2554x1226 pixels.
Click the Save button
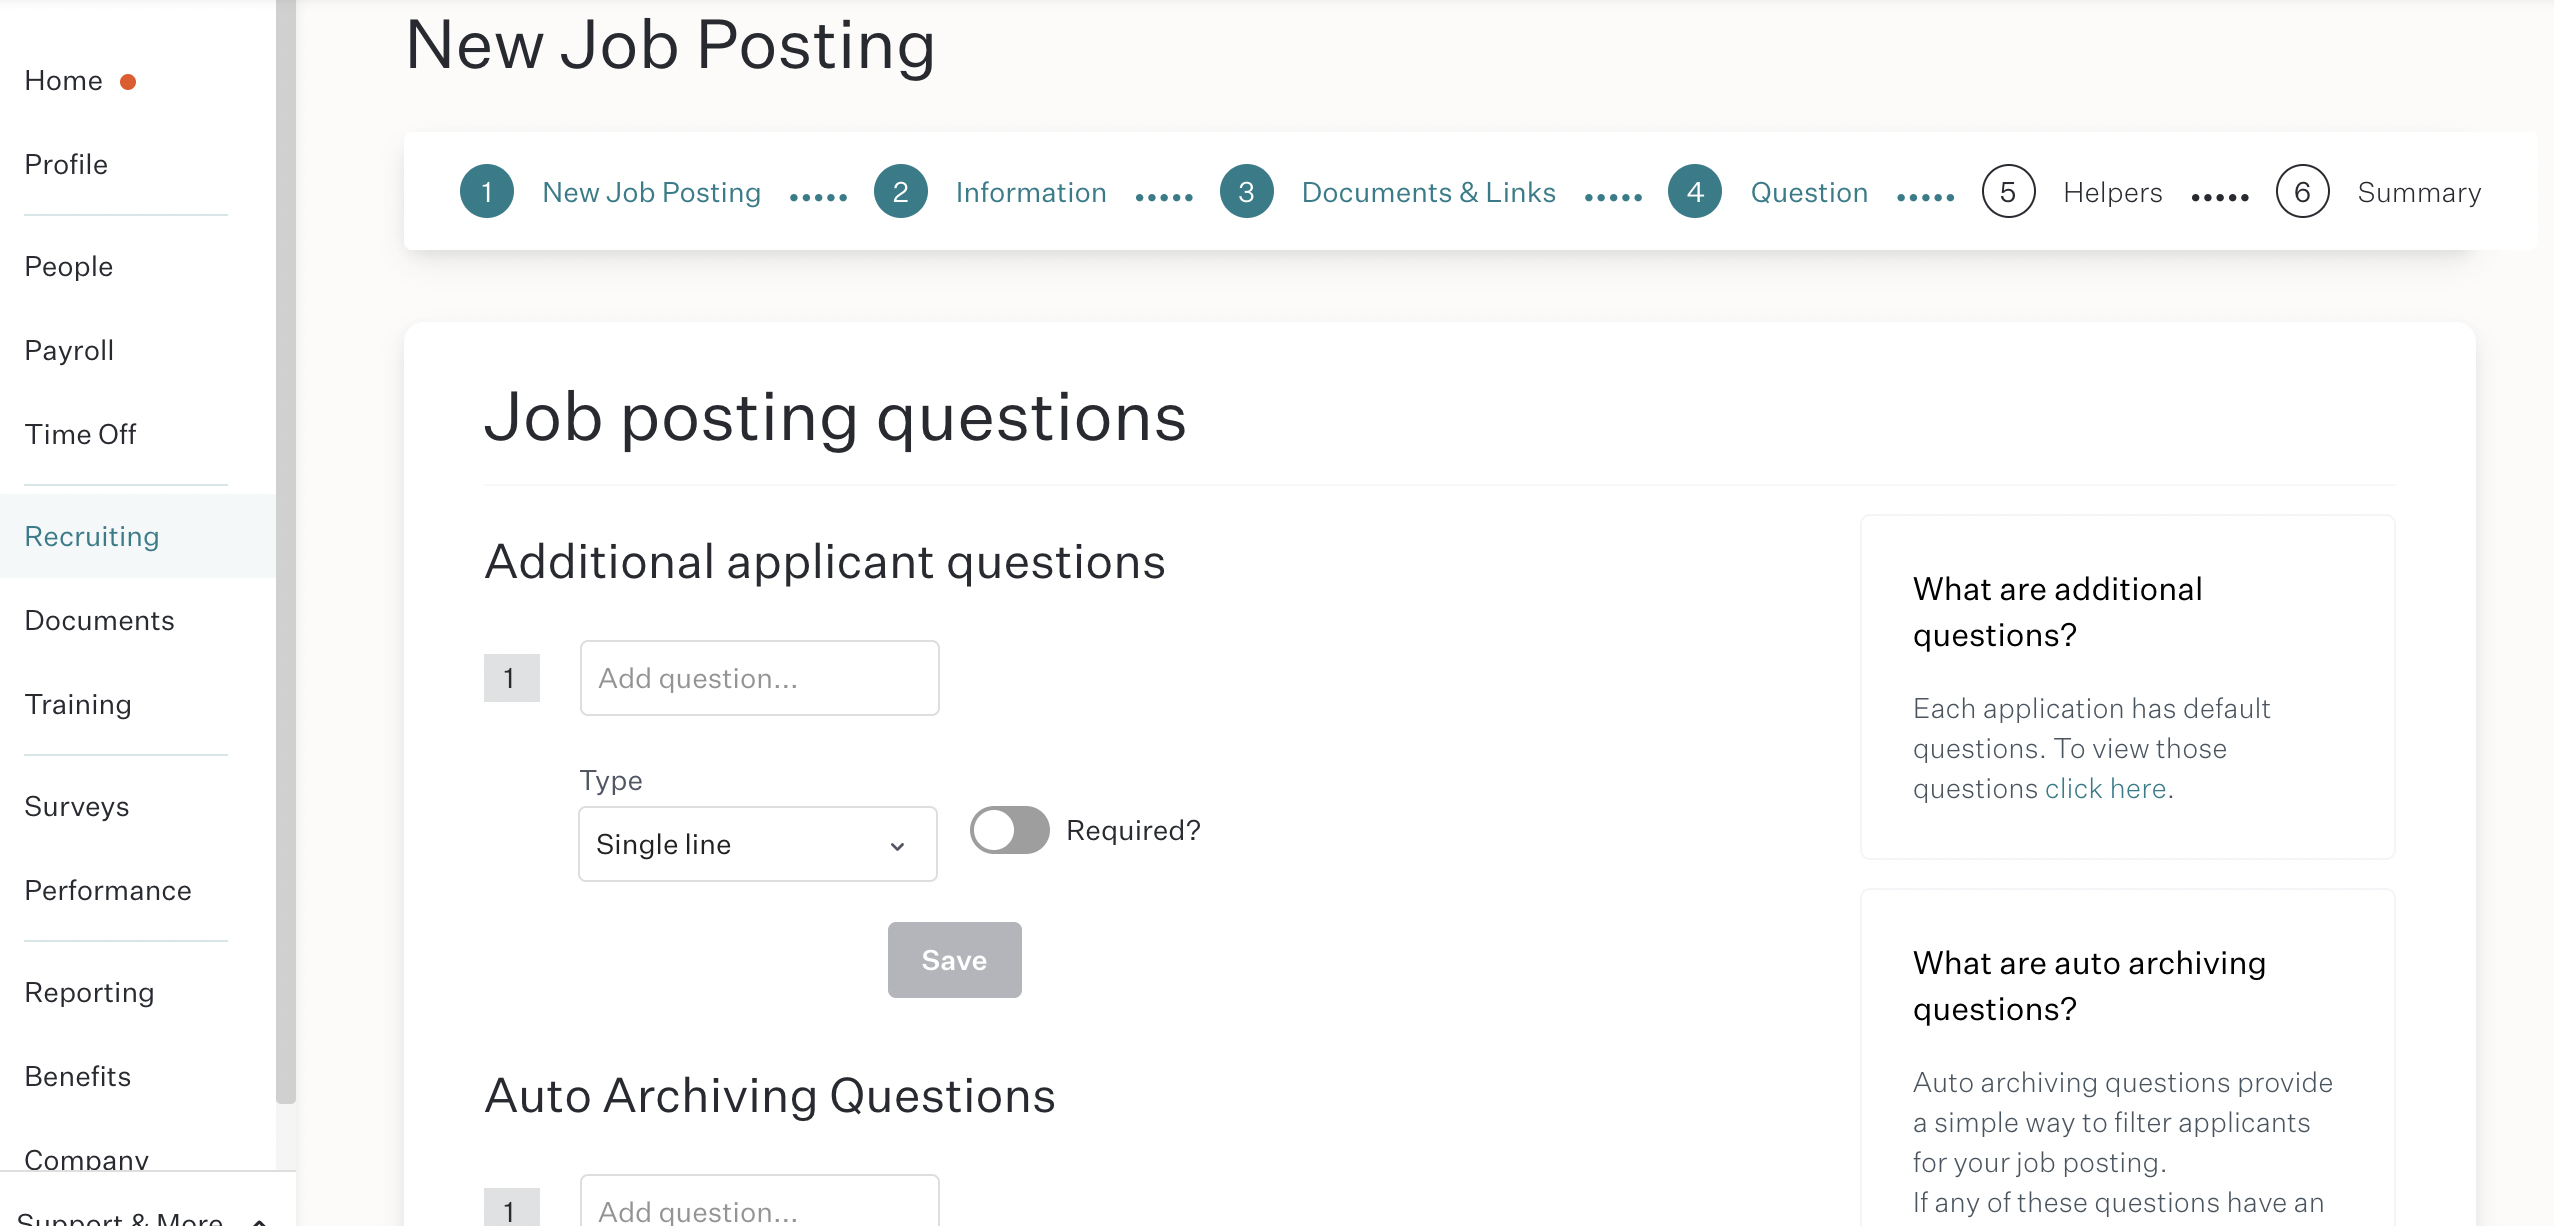(955, 960)
